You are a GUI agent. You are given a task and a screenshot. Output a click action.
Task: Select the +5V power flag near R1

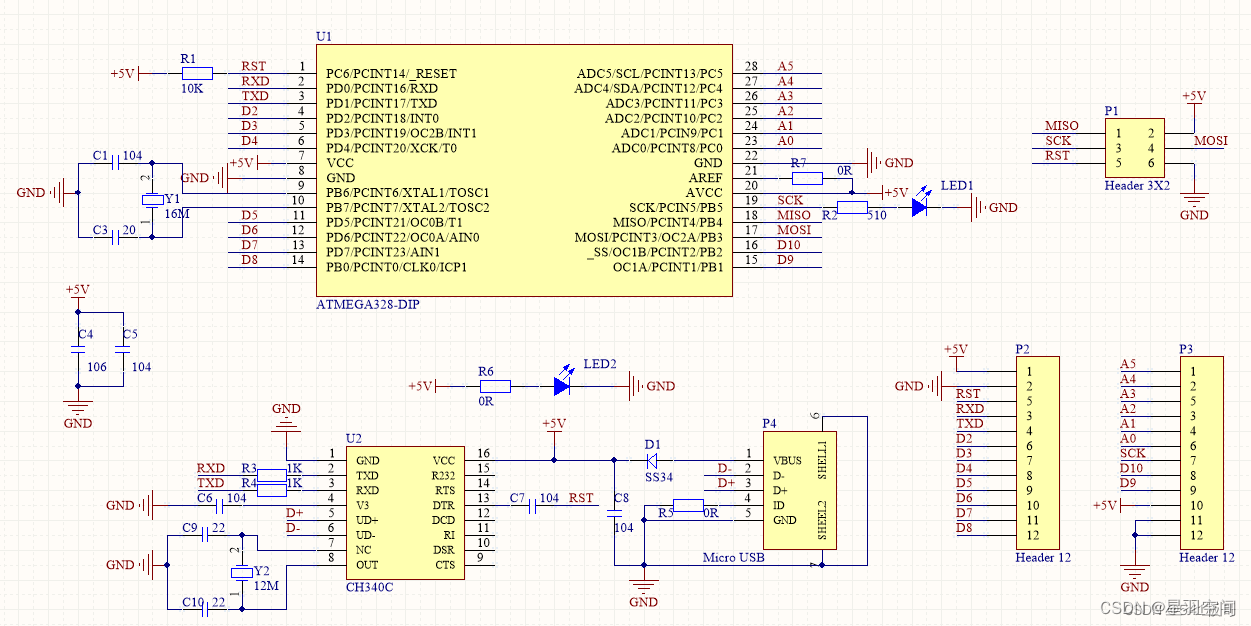pyautogui.click(x=124, y=72)
